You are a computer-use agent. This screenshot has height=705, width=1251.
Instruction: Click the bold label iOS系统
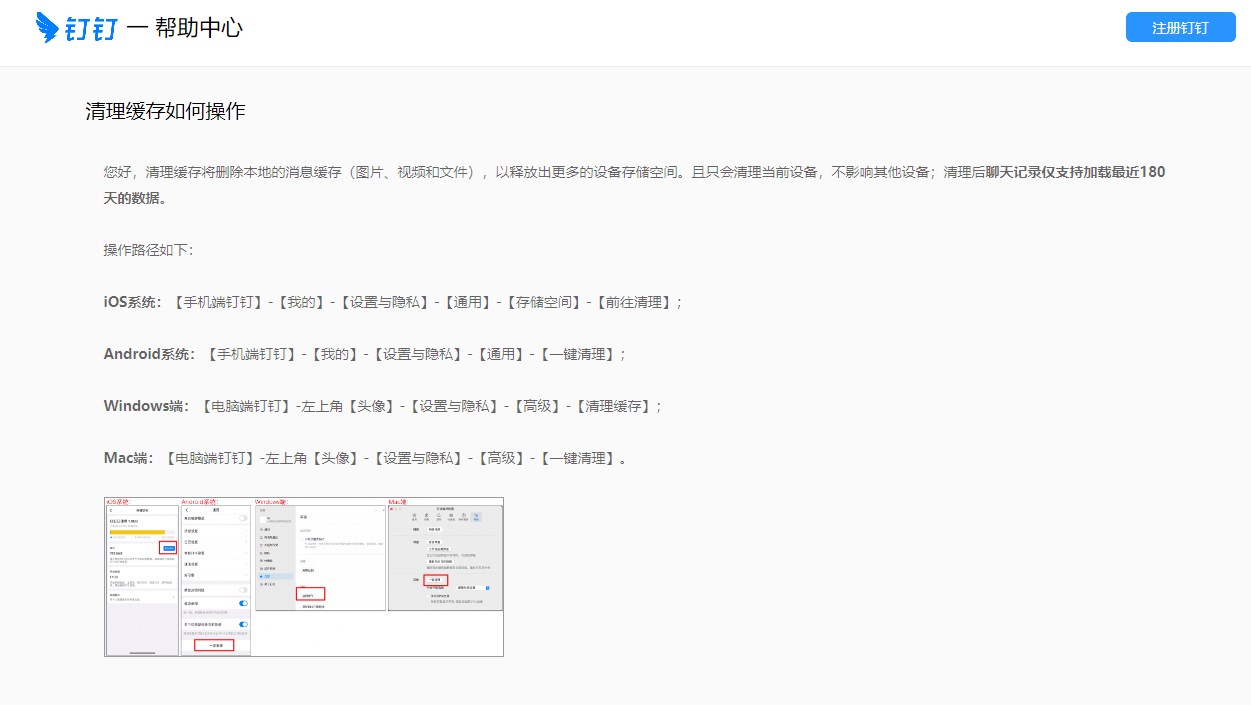click(x=130, y=301)
